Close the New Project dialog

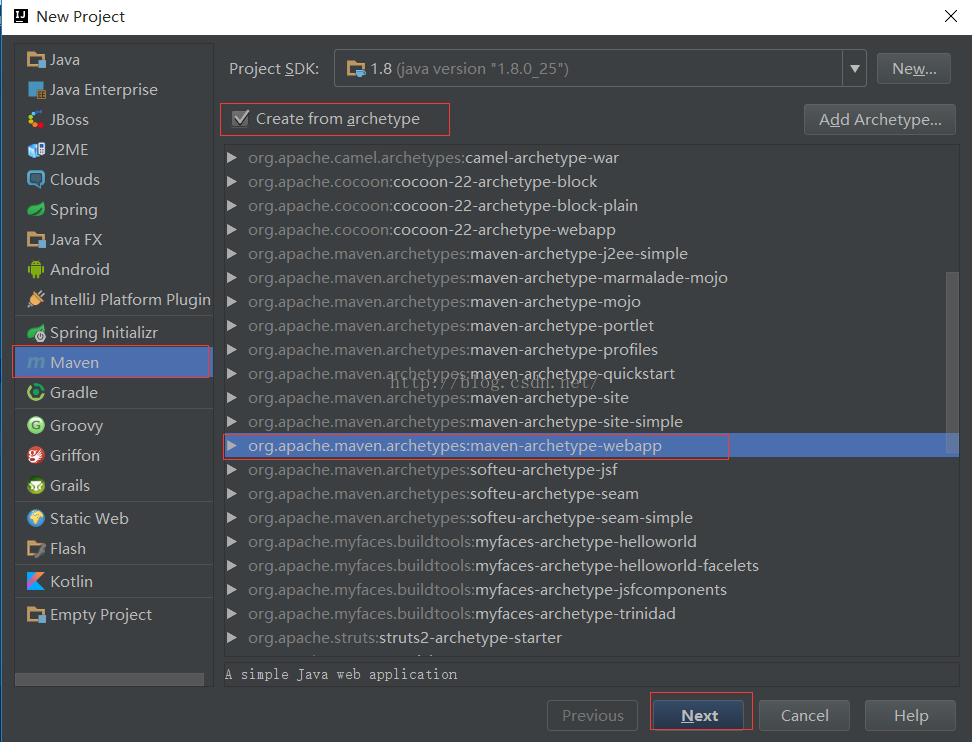click(x=950, y=16)
